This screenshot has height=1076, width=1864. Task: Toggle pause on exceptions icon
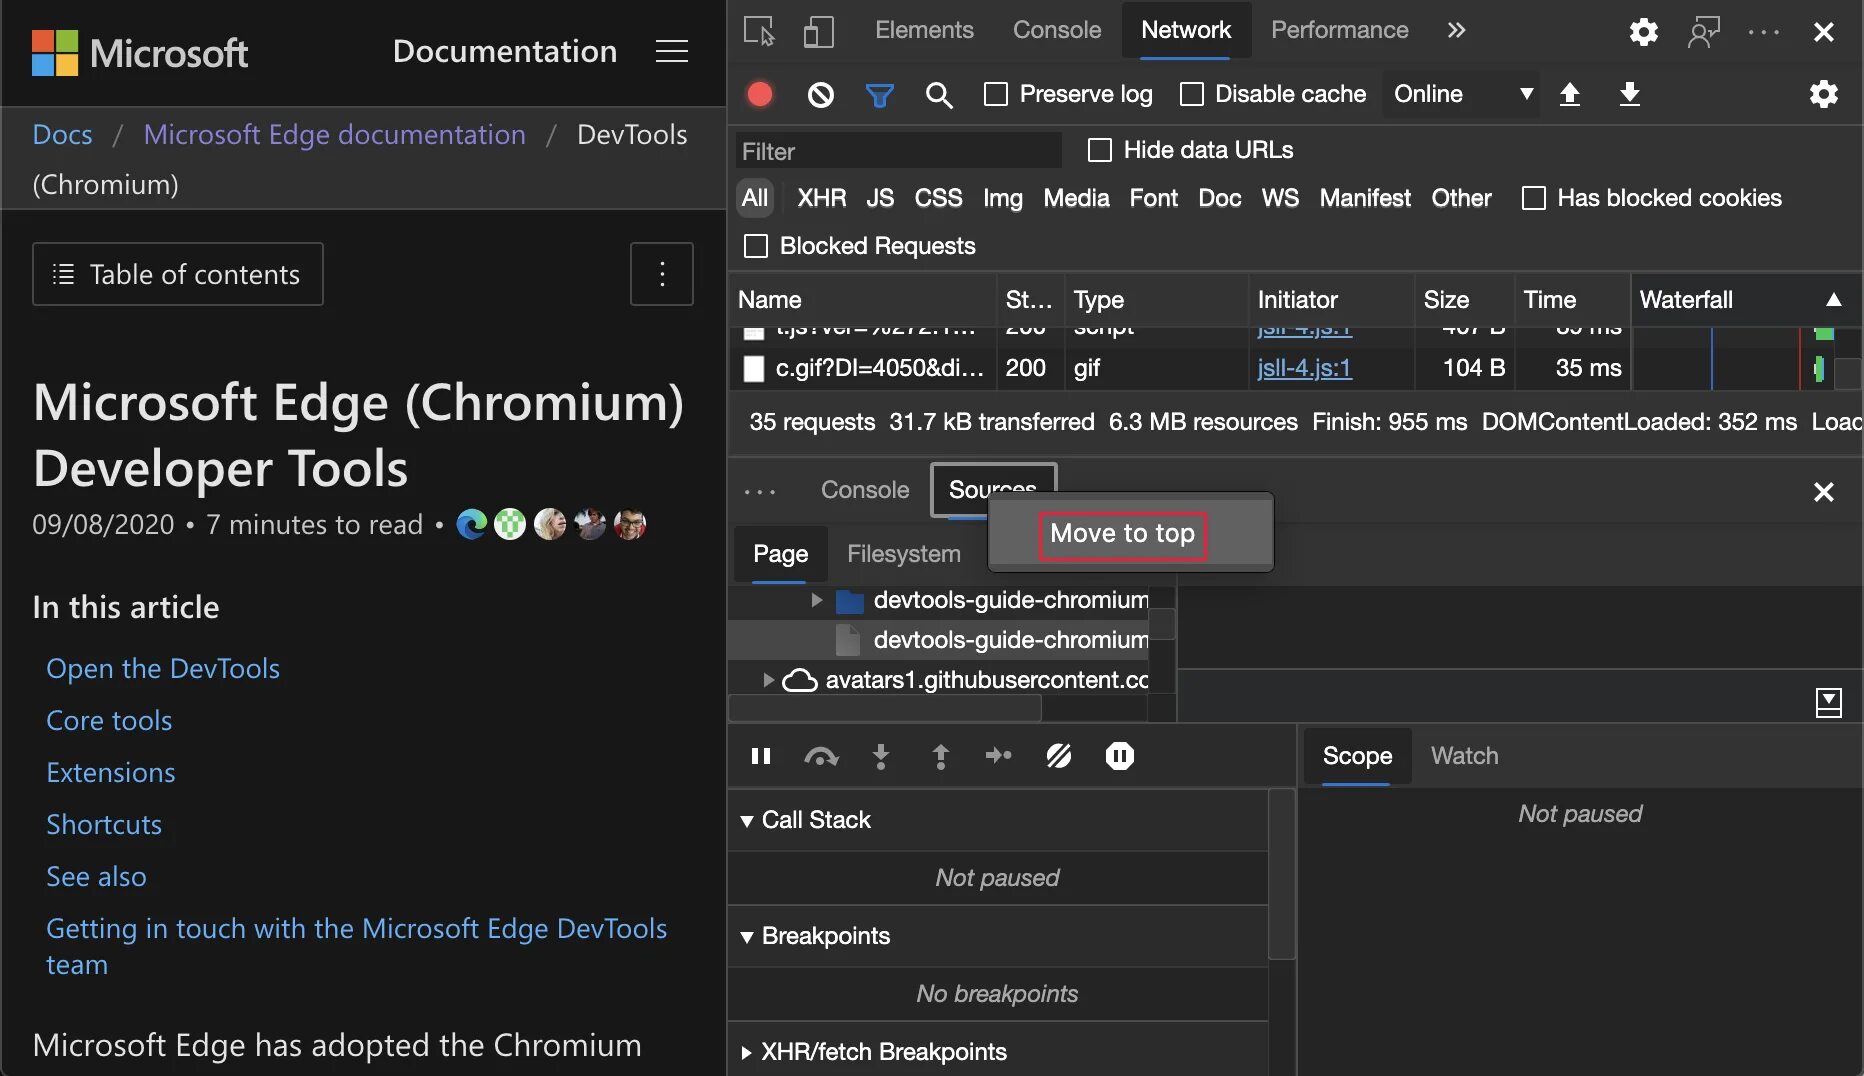pos(1120,756)
